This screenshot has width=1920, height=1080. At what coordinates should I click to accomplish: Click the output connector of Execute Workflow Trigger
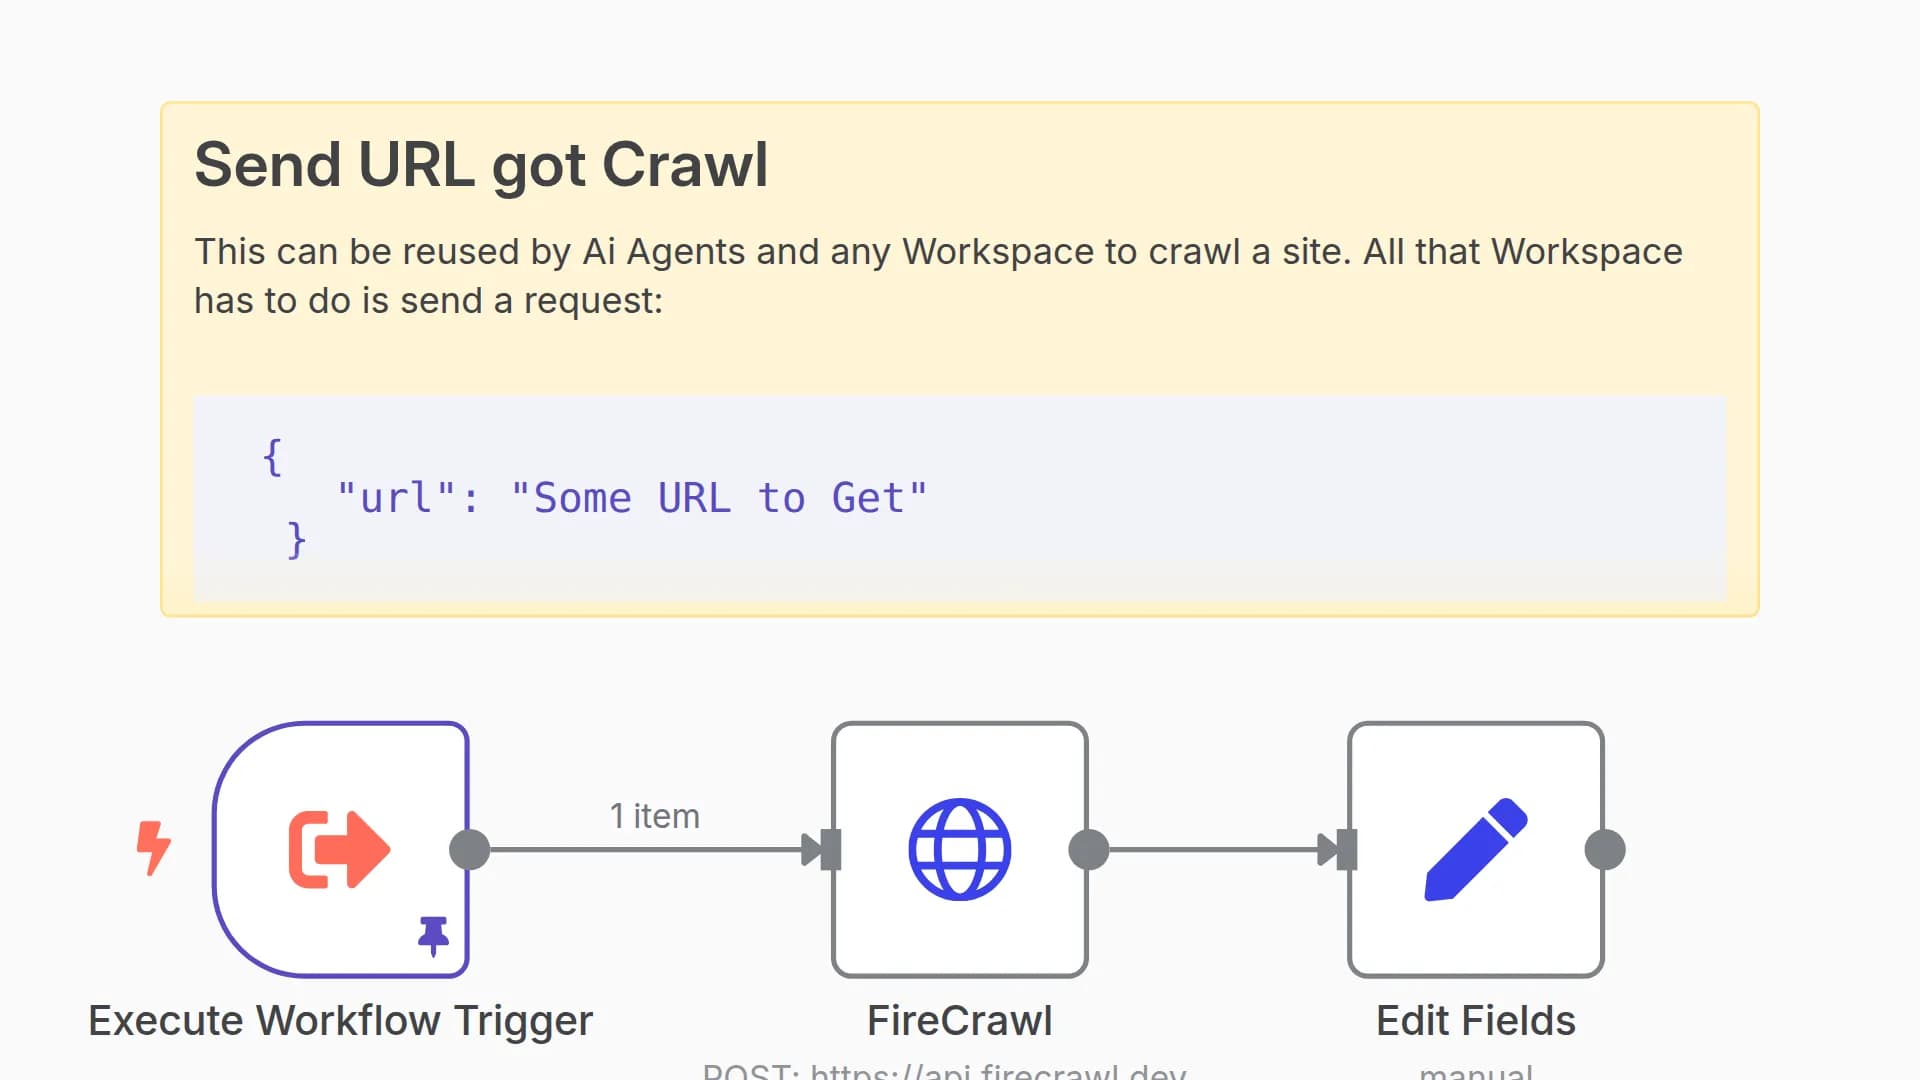point(470,850)
